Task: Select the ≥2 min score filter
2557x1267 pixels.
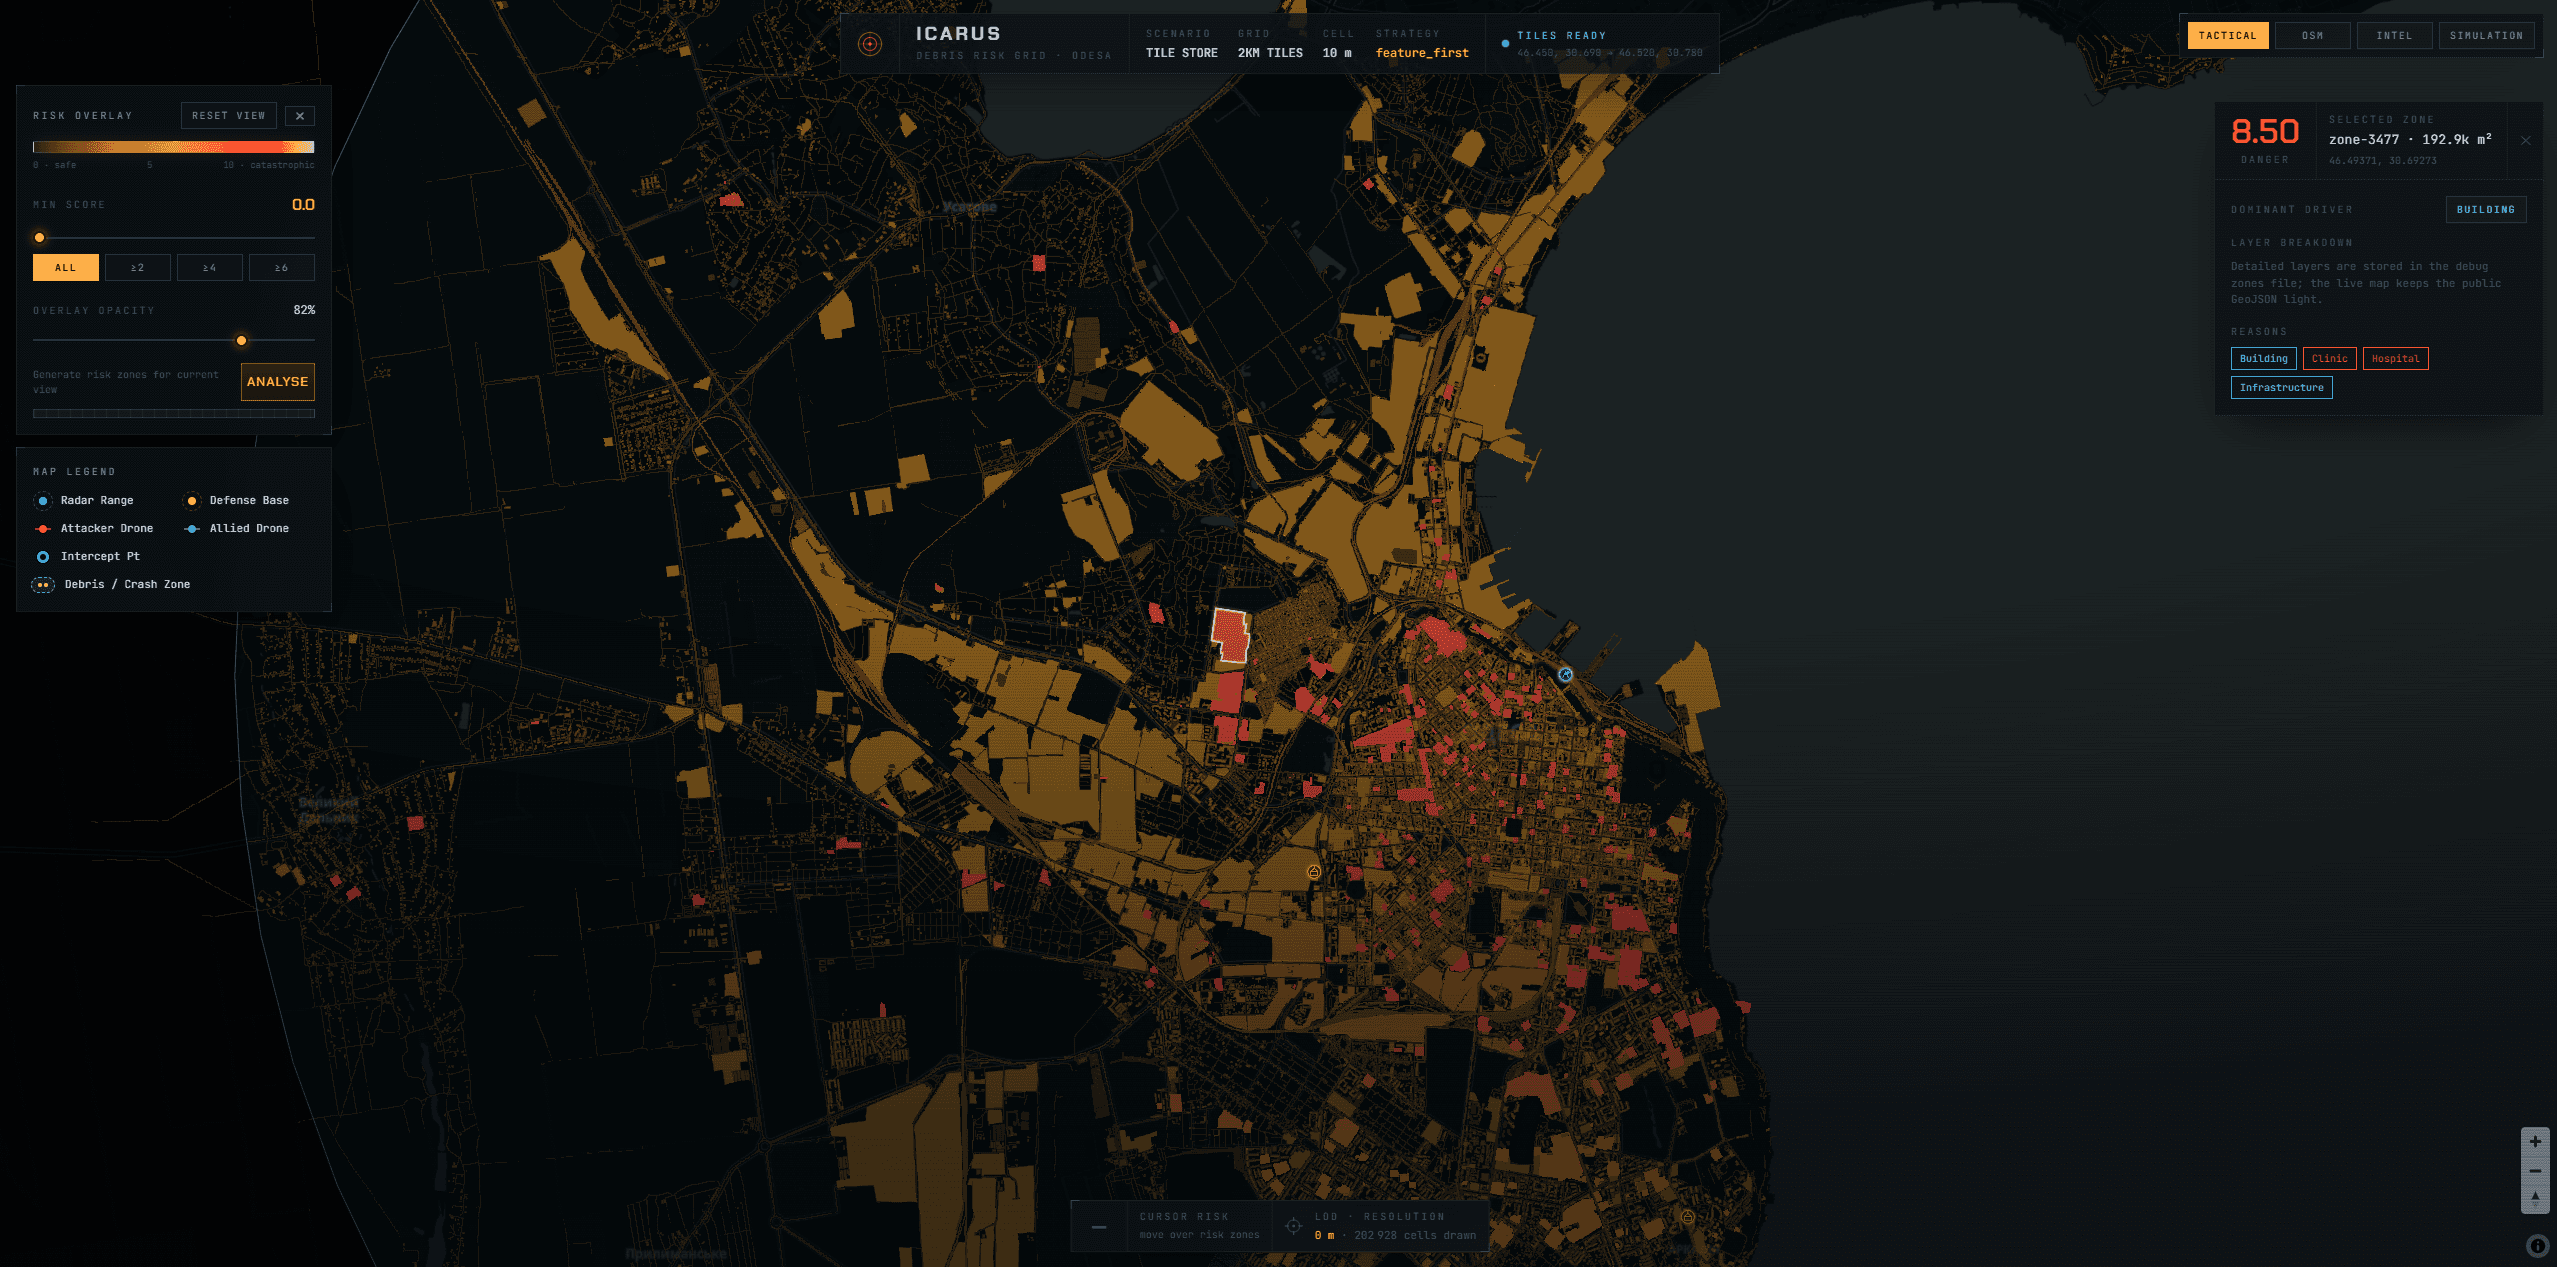Action: (x=138, y=268)
